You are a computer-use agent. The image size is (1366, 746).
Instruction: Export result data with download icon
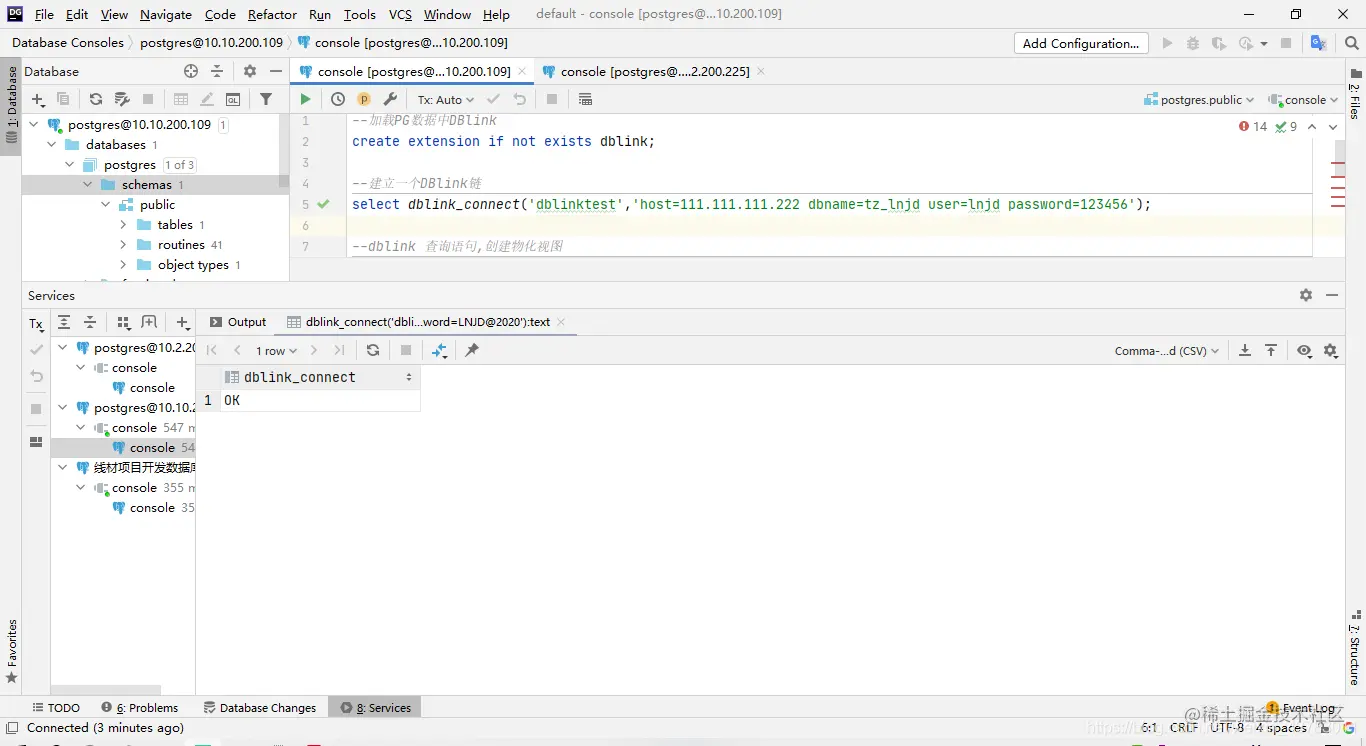(1245, 350)
